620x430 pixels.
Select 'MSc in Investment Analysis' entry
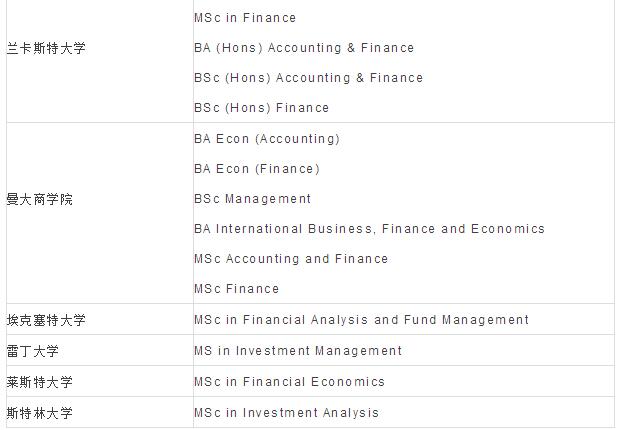(x=287, y=413)
